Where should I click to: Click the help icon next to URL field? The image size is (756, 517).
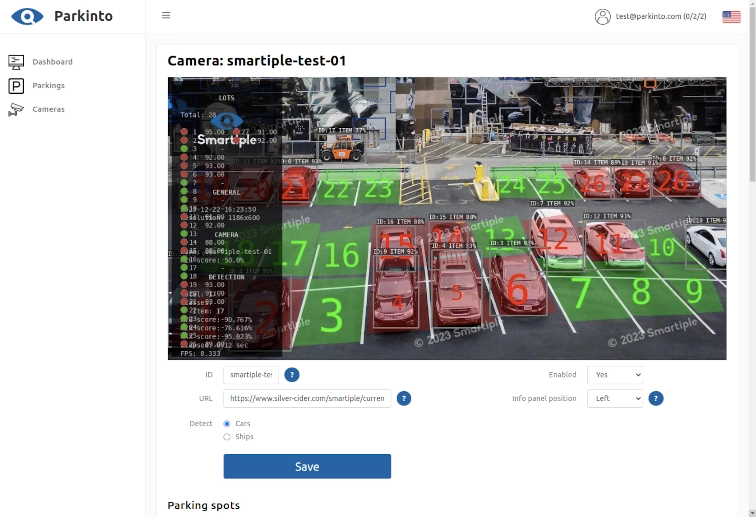[x=404, y=398]
